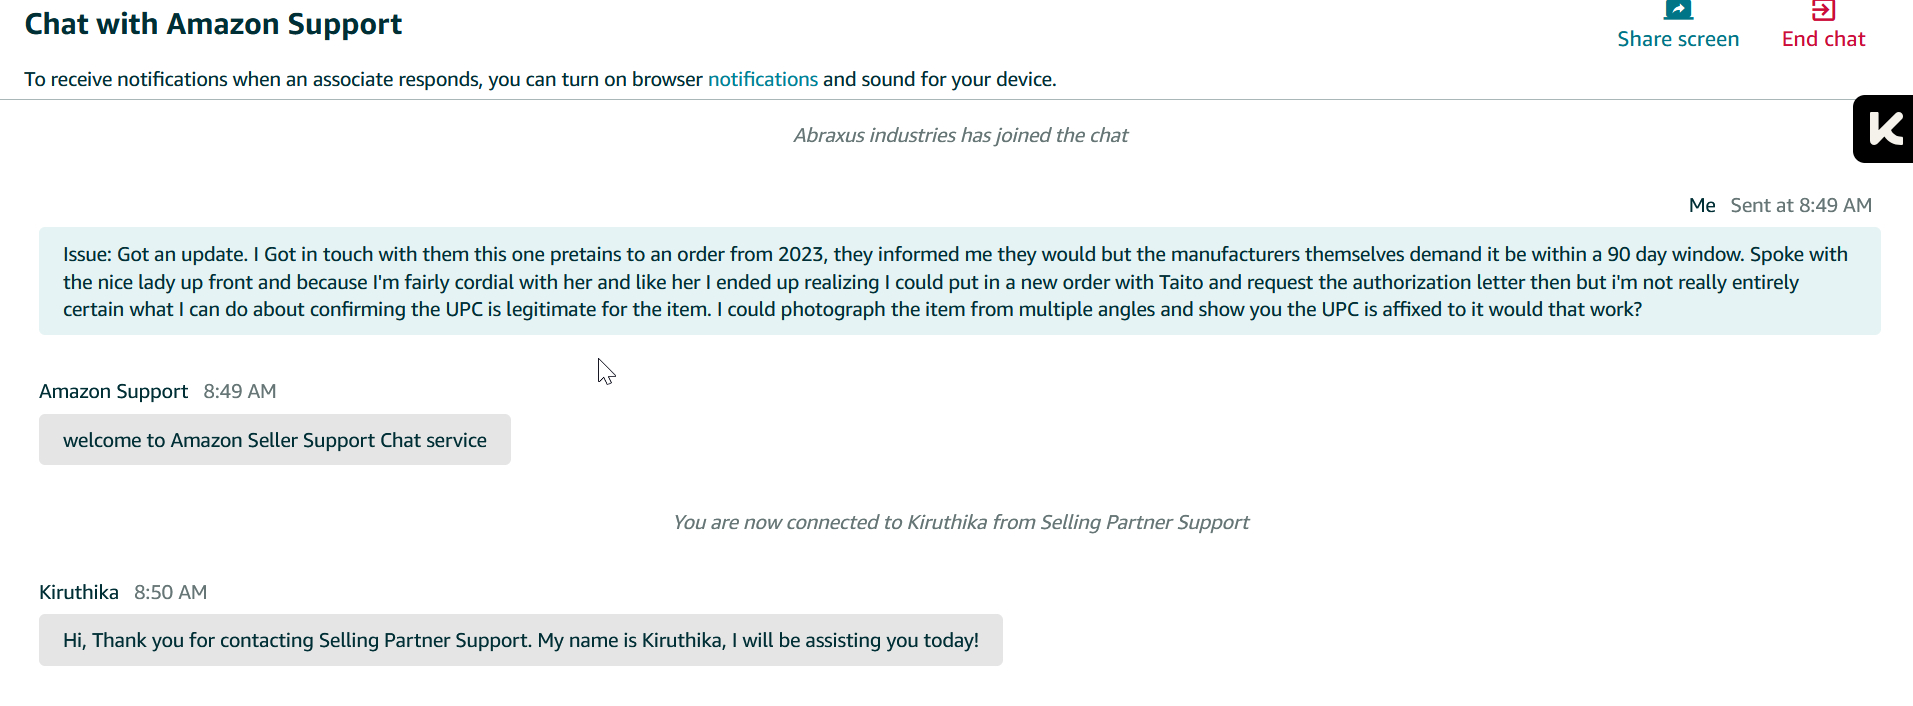Click the Amazon Support sender name
The width and height of the screenshot is (1913, 706).
[113, 391]
